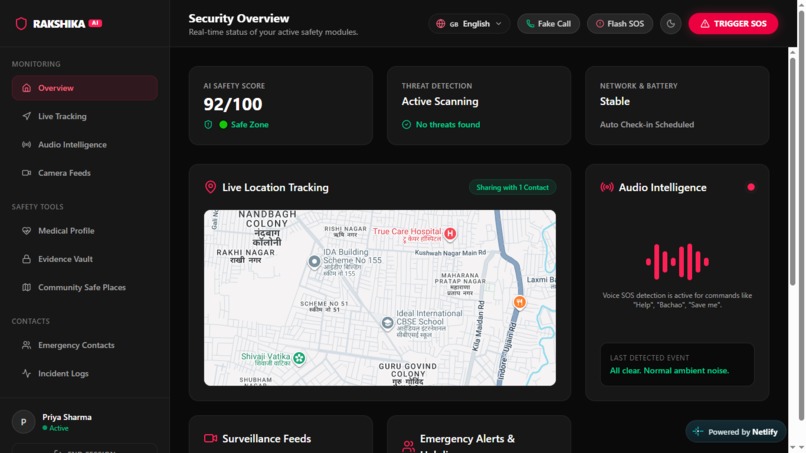Click 'All clear. Normal ambient noise.' text
This screenshot has height=453, width=806.
tap(669, 370)
